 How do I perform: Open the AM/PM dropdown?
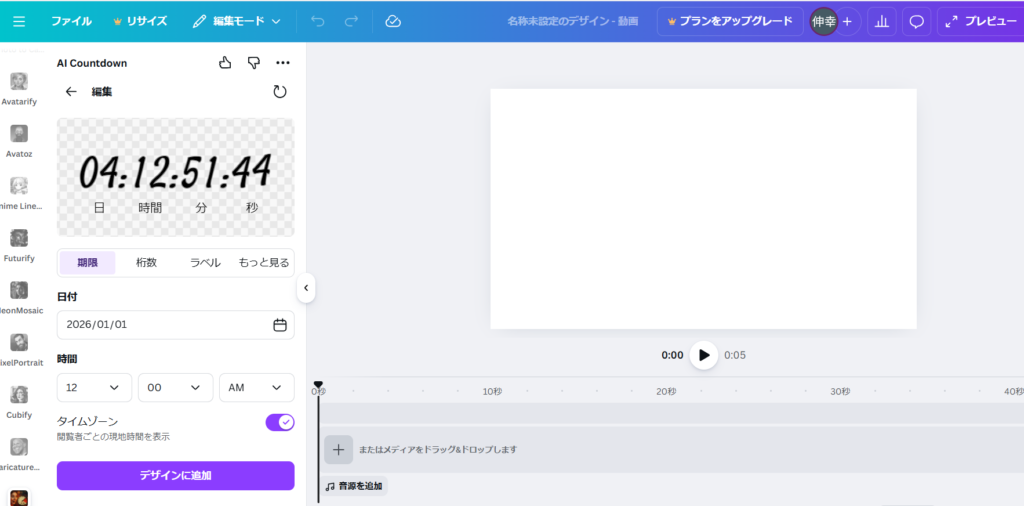click(256, 387)
